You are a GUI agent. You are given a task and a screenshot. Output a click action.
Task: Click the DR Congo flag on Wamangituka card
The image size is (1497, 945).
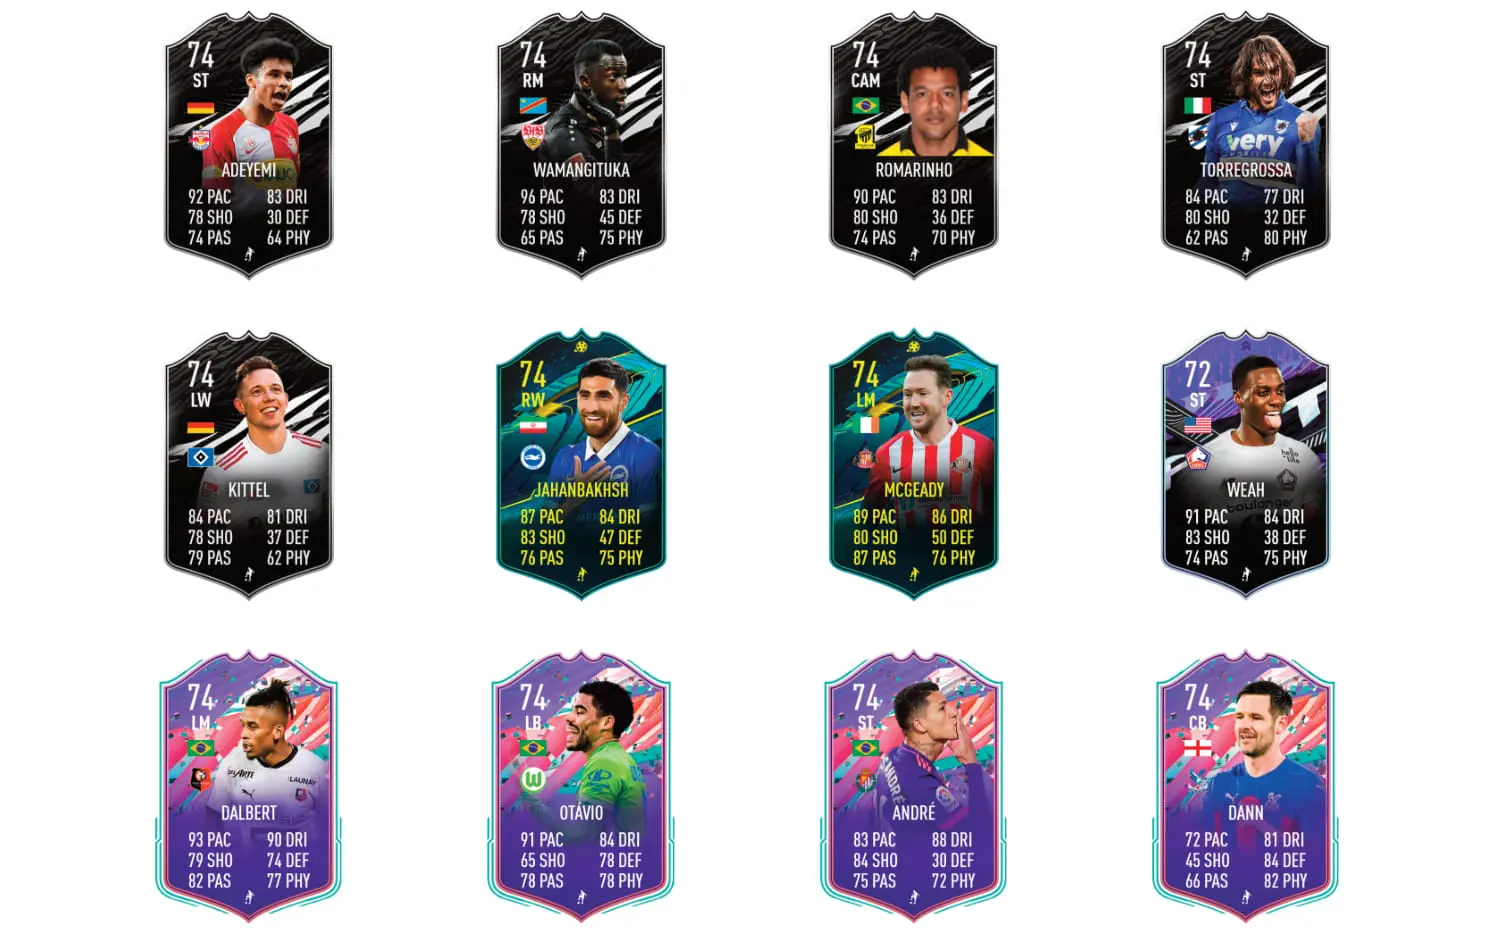(x=533, y=106)
